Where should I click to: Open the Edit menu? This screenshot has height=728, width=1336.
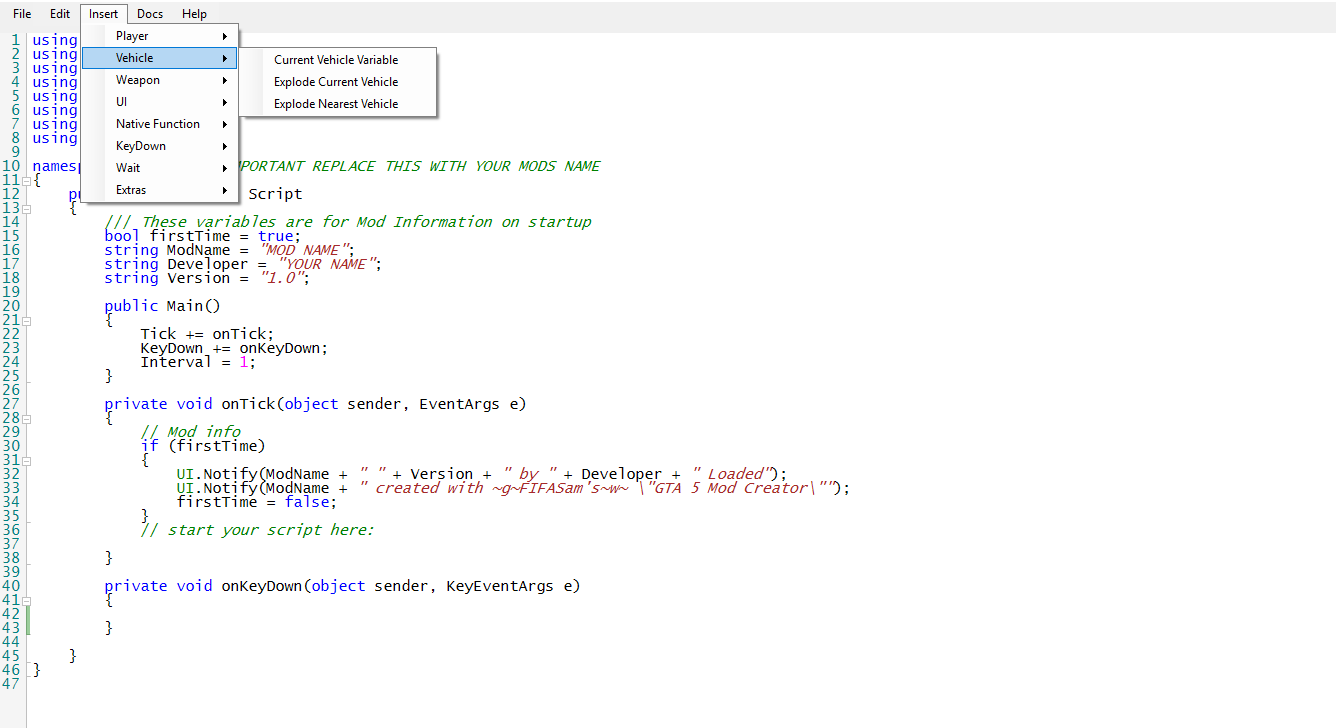[x=60, y=14]
